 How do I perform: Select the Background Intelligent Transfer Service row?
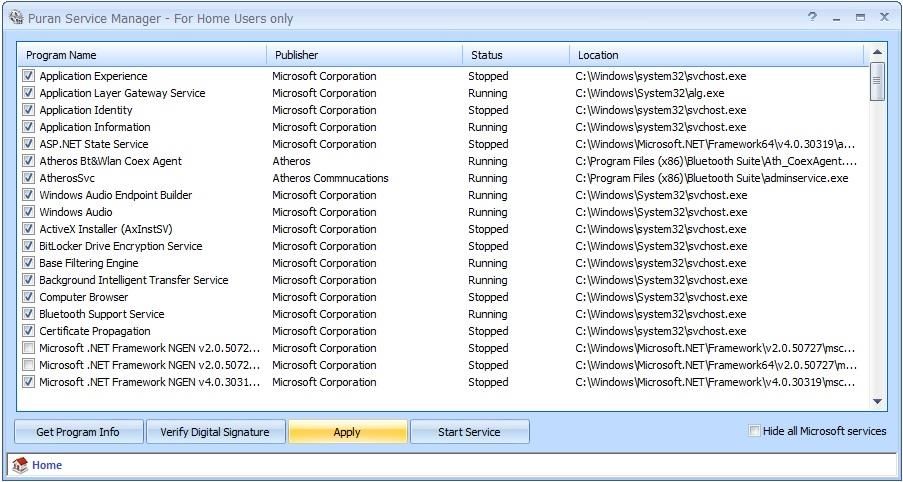(443, 280)
